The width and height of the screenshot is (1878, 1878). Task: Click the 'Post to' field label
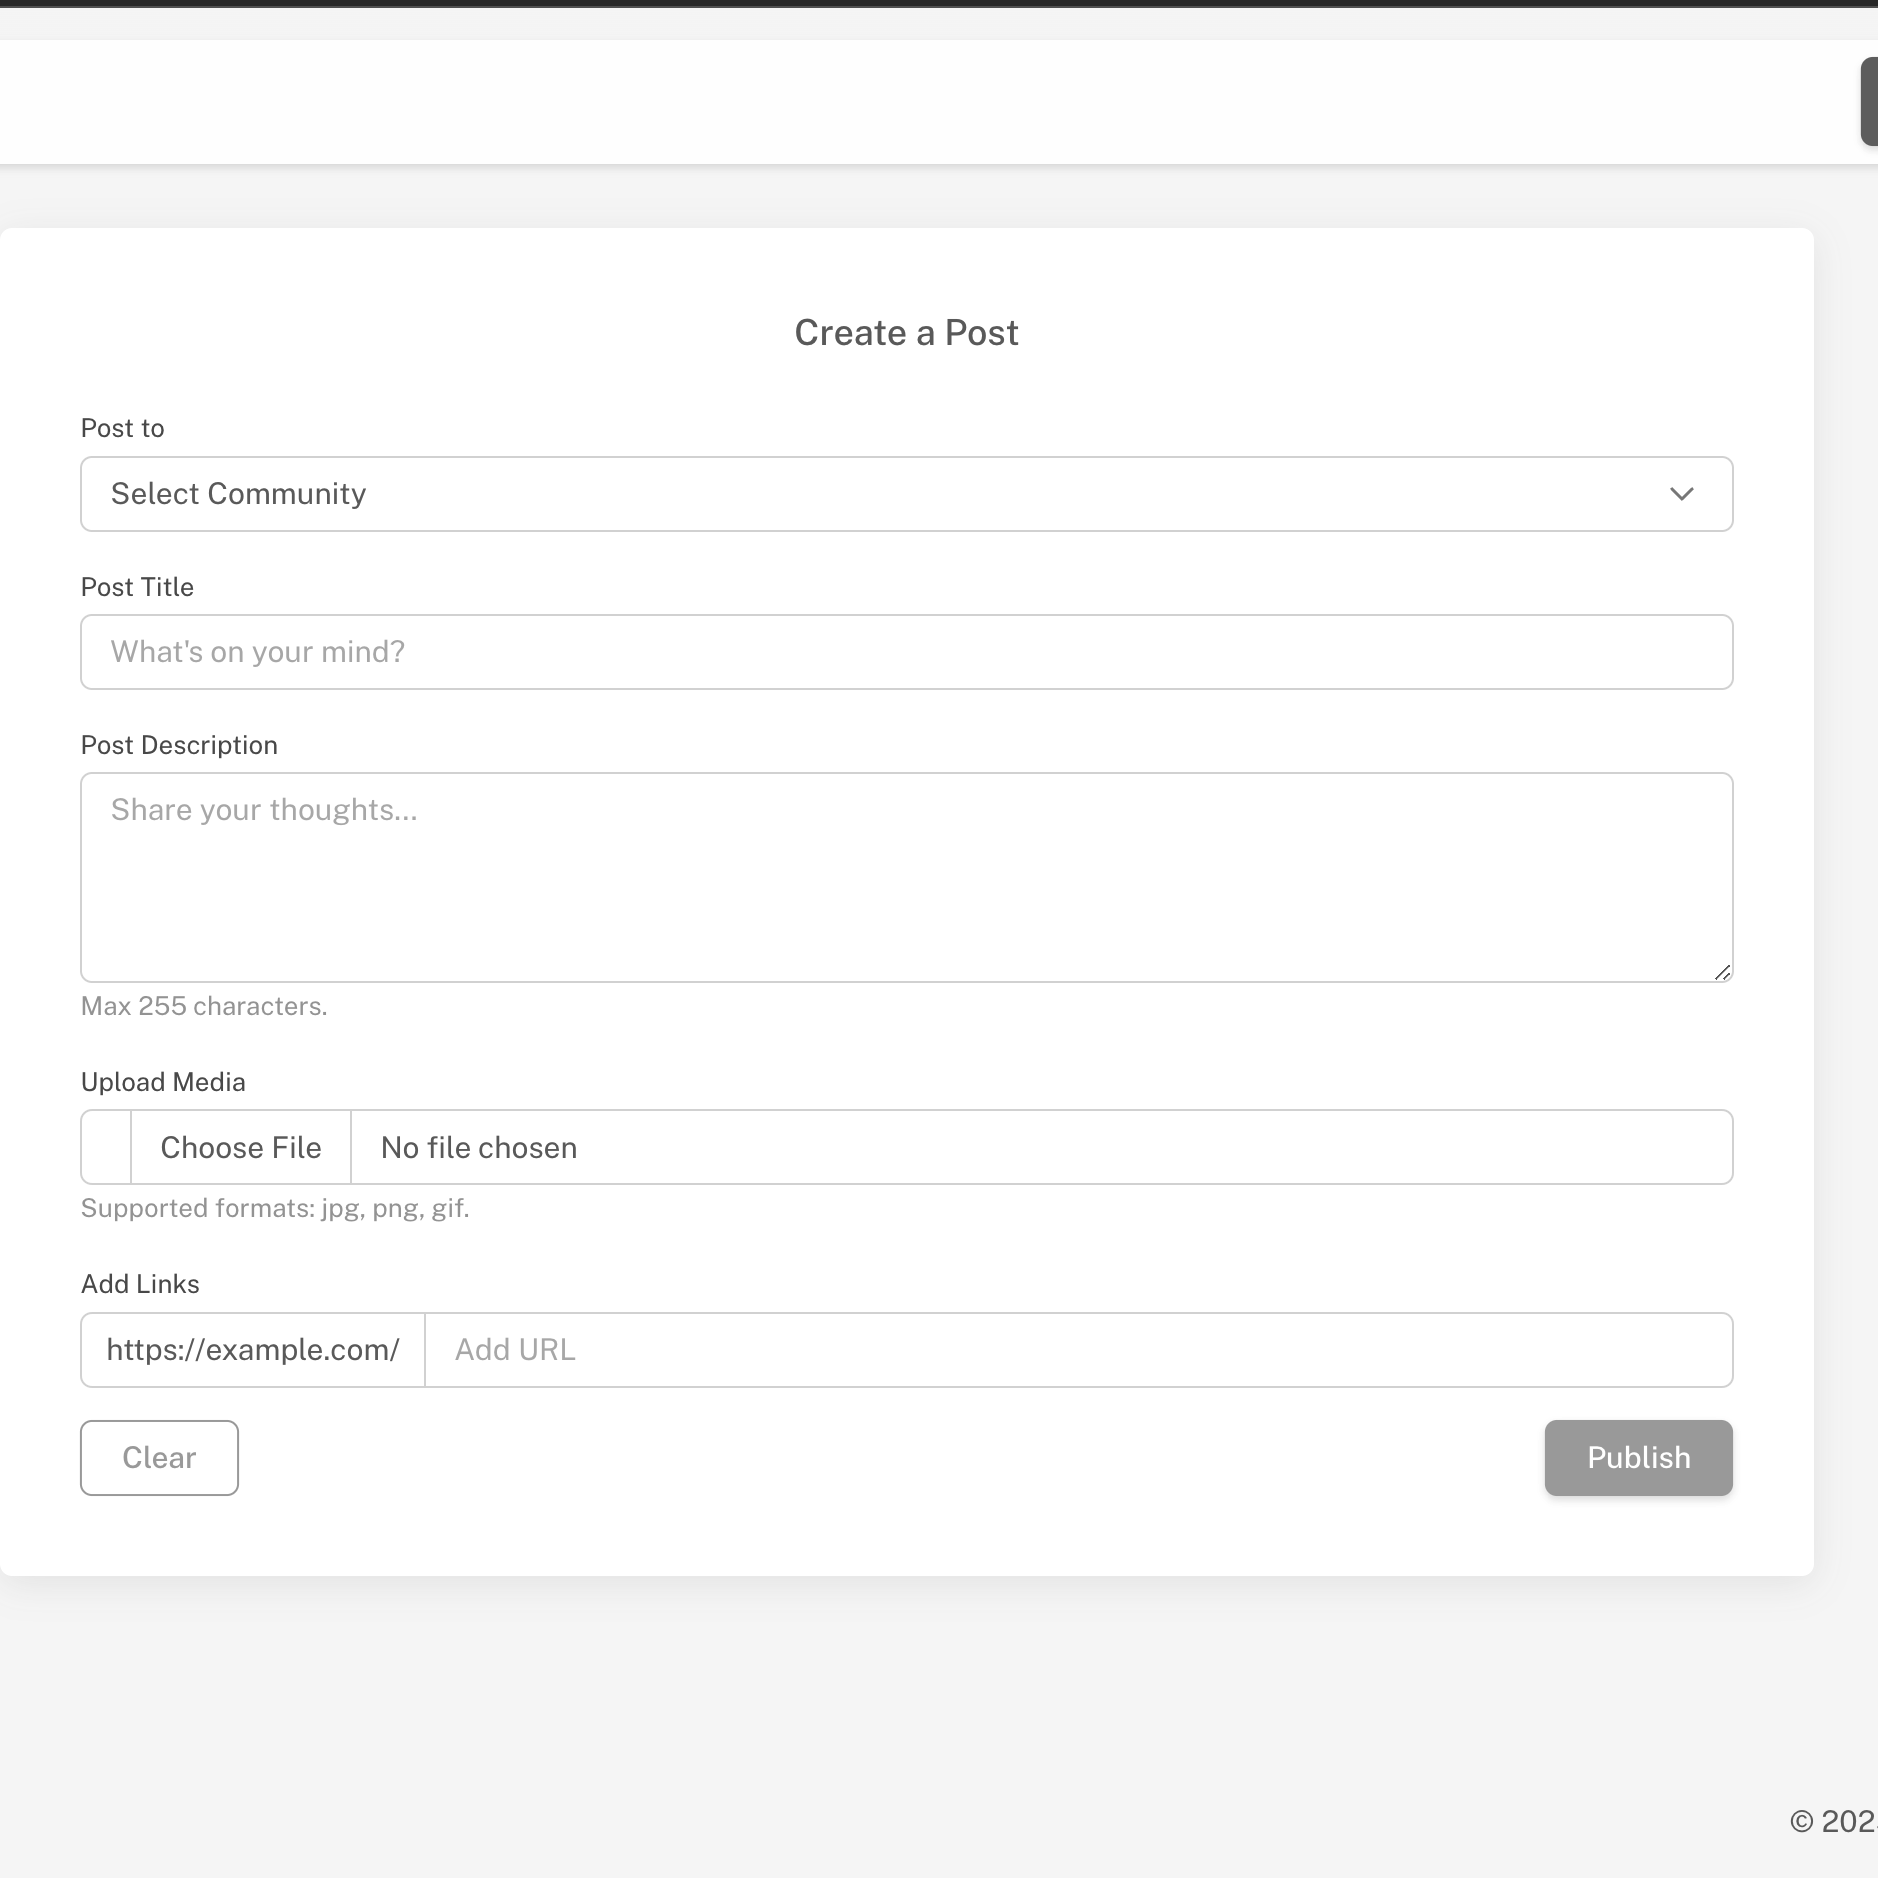pyautogui.click(x=122, y=428)
